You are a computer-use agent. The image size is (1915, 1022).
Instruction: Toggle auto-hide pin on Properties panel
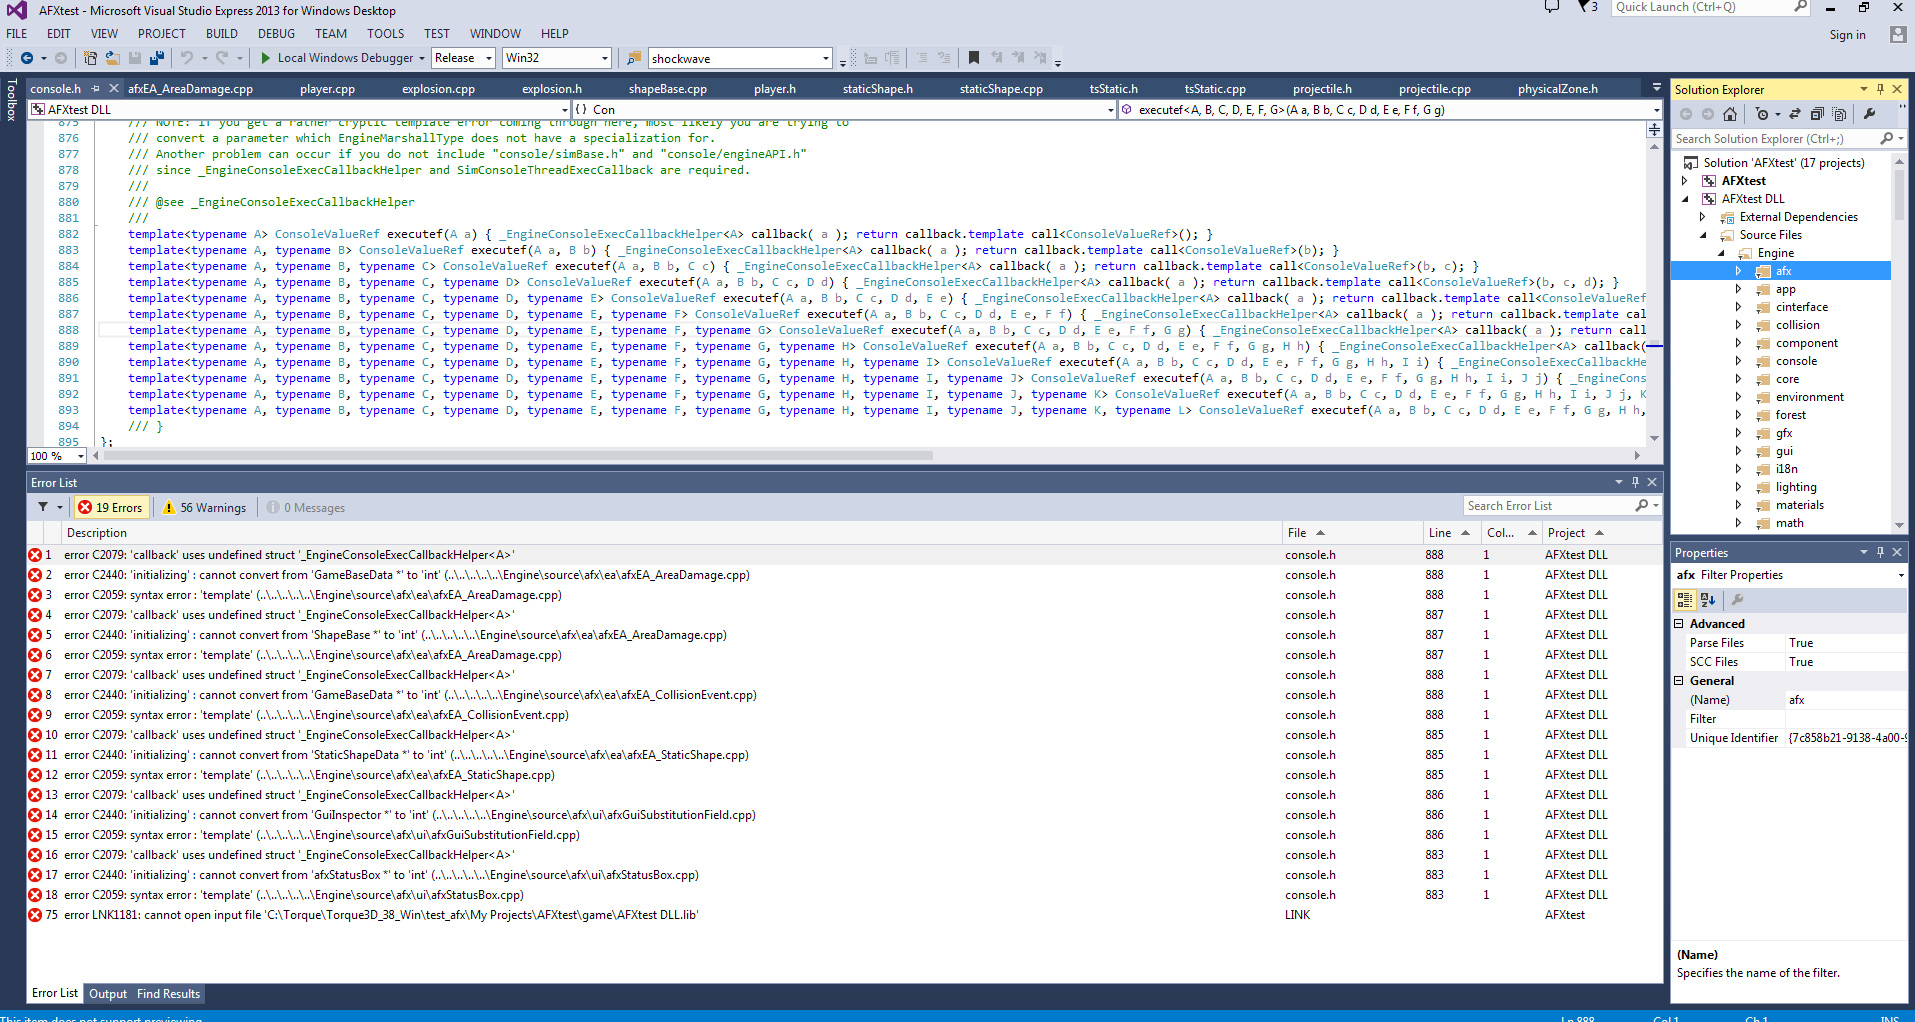1880,552
